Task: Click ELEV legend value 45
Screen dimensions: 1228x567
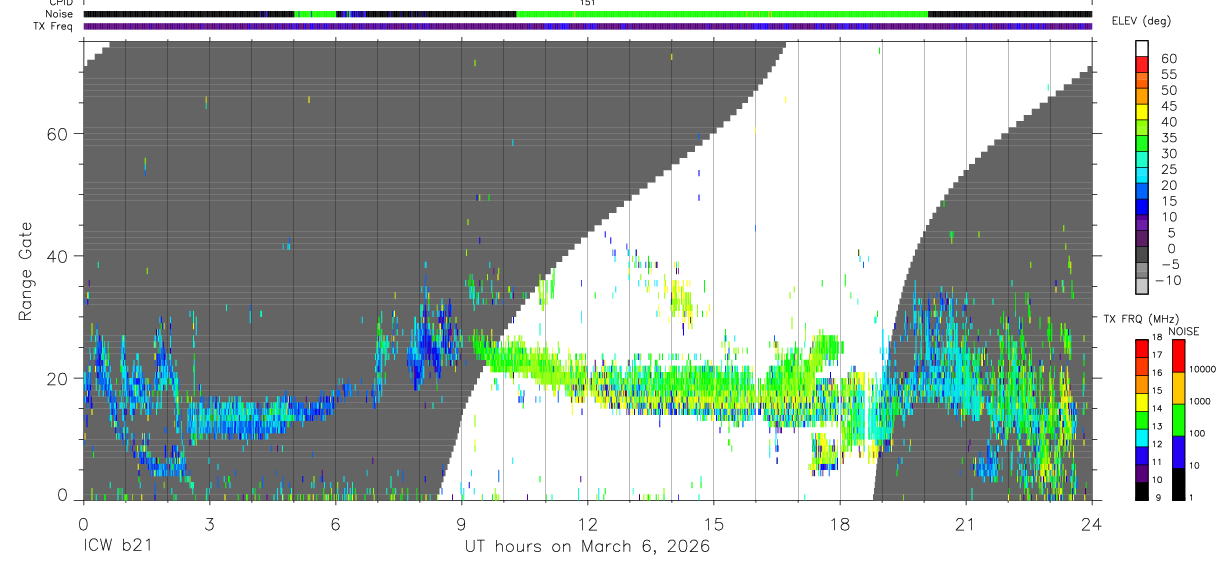Action: [x=1170, y=106]
